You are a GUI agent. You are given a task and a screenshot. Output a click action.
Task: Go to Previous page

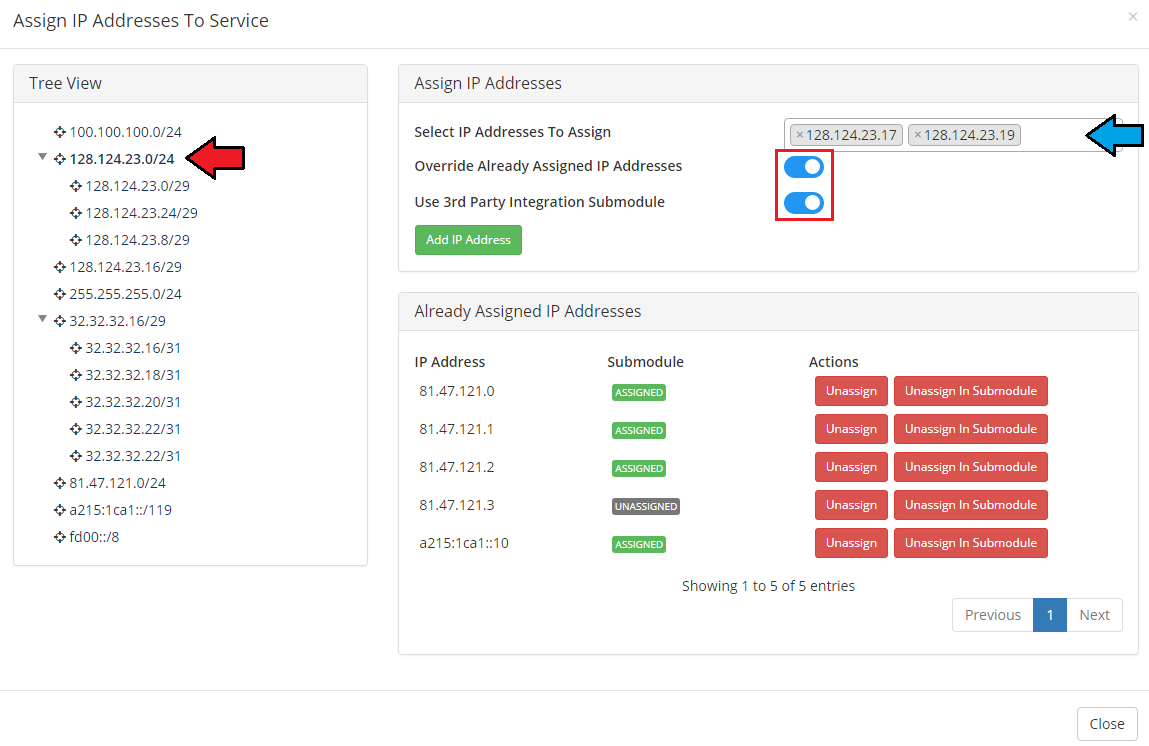992,615
